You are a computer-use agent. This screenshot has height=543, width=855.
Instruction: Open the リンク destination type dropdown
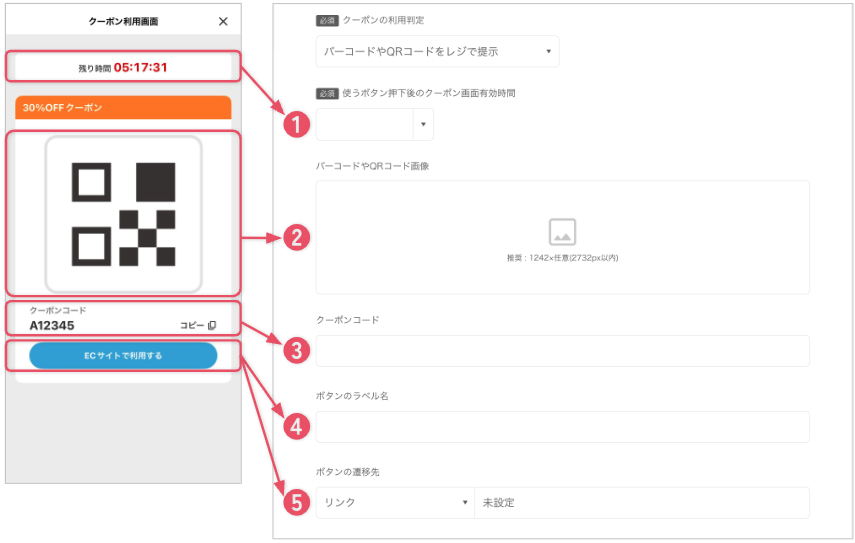[x=395, y=502]
